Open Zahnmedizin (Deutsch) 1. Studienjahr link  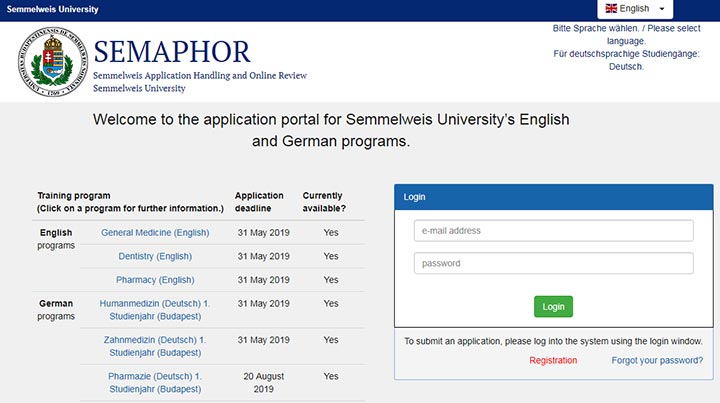[x=155, y=346]
